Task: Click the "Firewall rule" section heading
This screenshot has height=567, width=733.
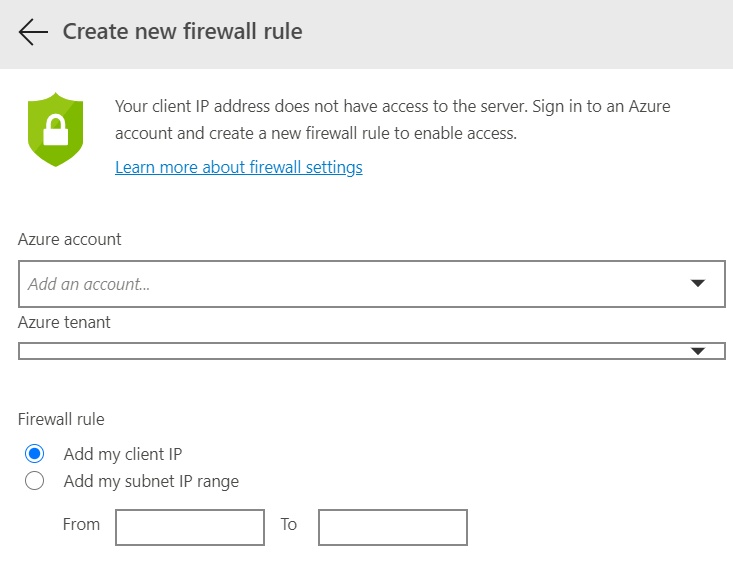Action: (61, 419)
